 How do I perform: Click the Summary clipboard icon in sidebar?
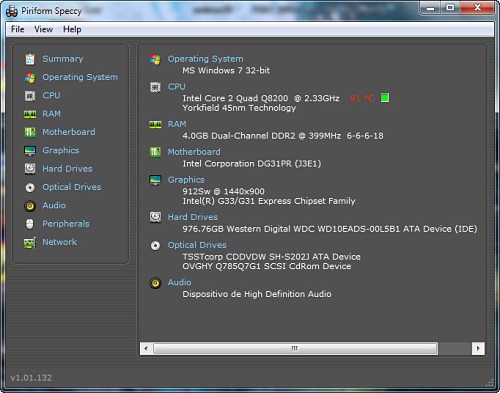(30, 59)
